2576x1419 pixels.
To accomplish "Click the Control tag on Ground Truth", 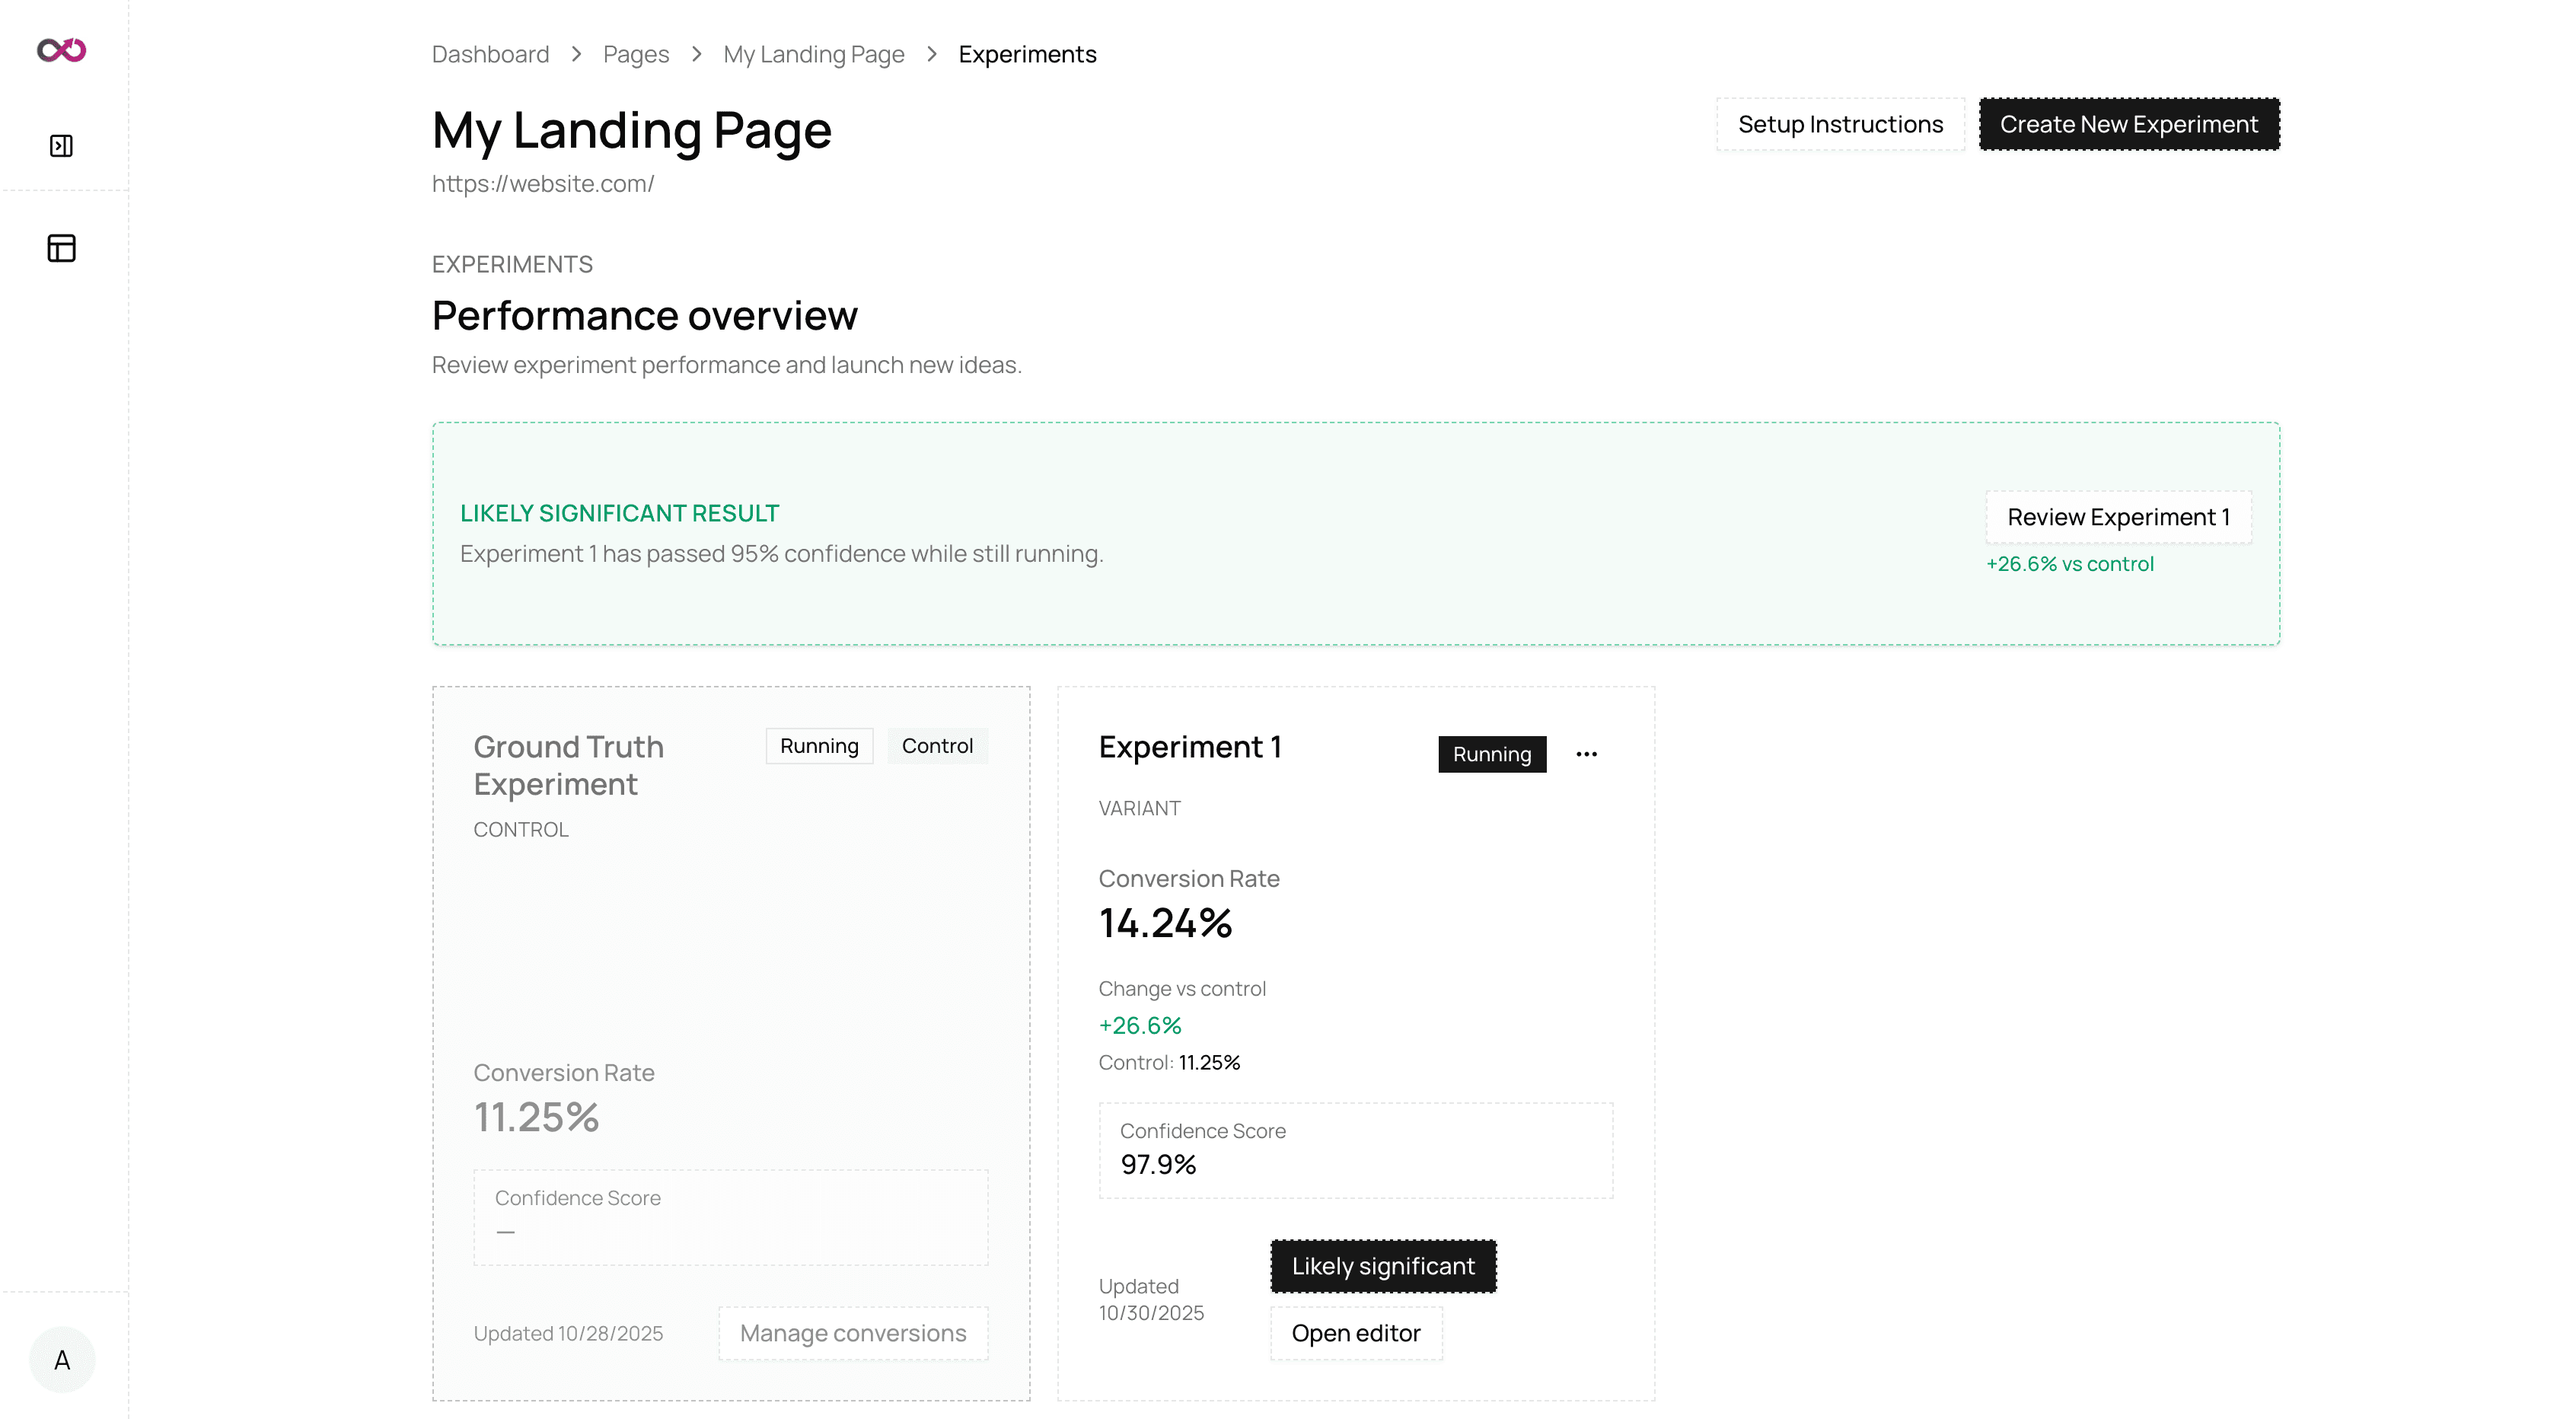I will coord(936,746).
